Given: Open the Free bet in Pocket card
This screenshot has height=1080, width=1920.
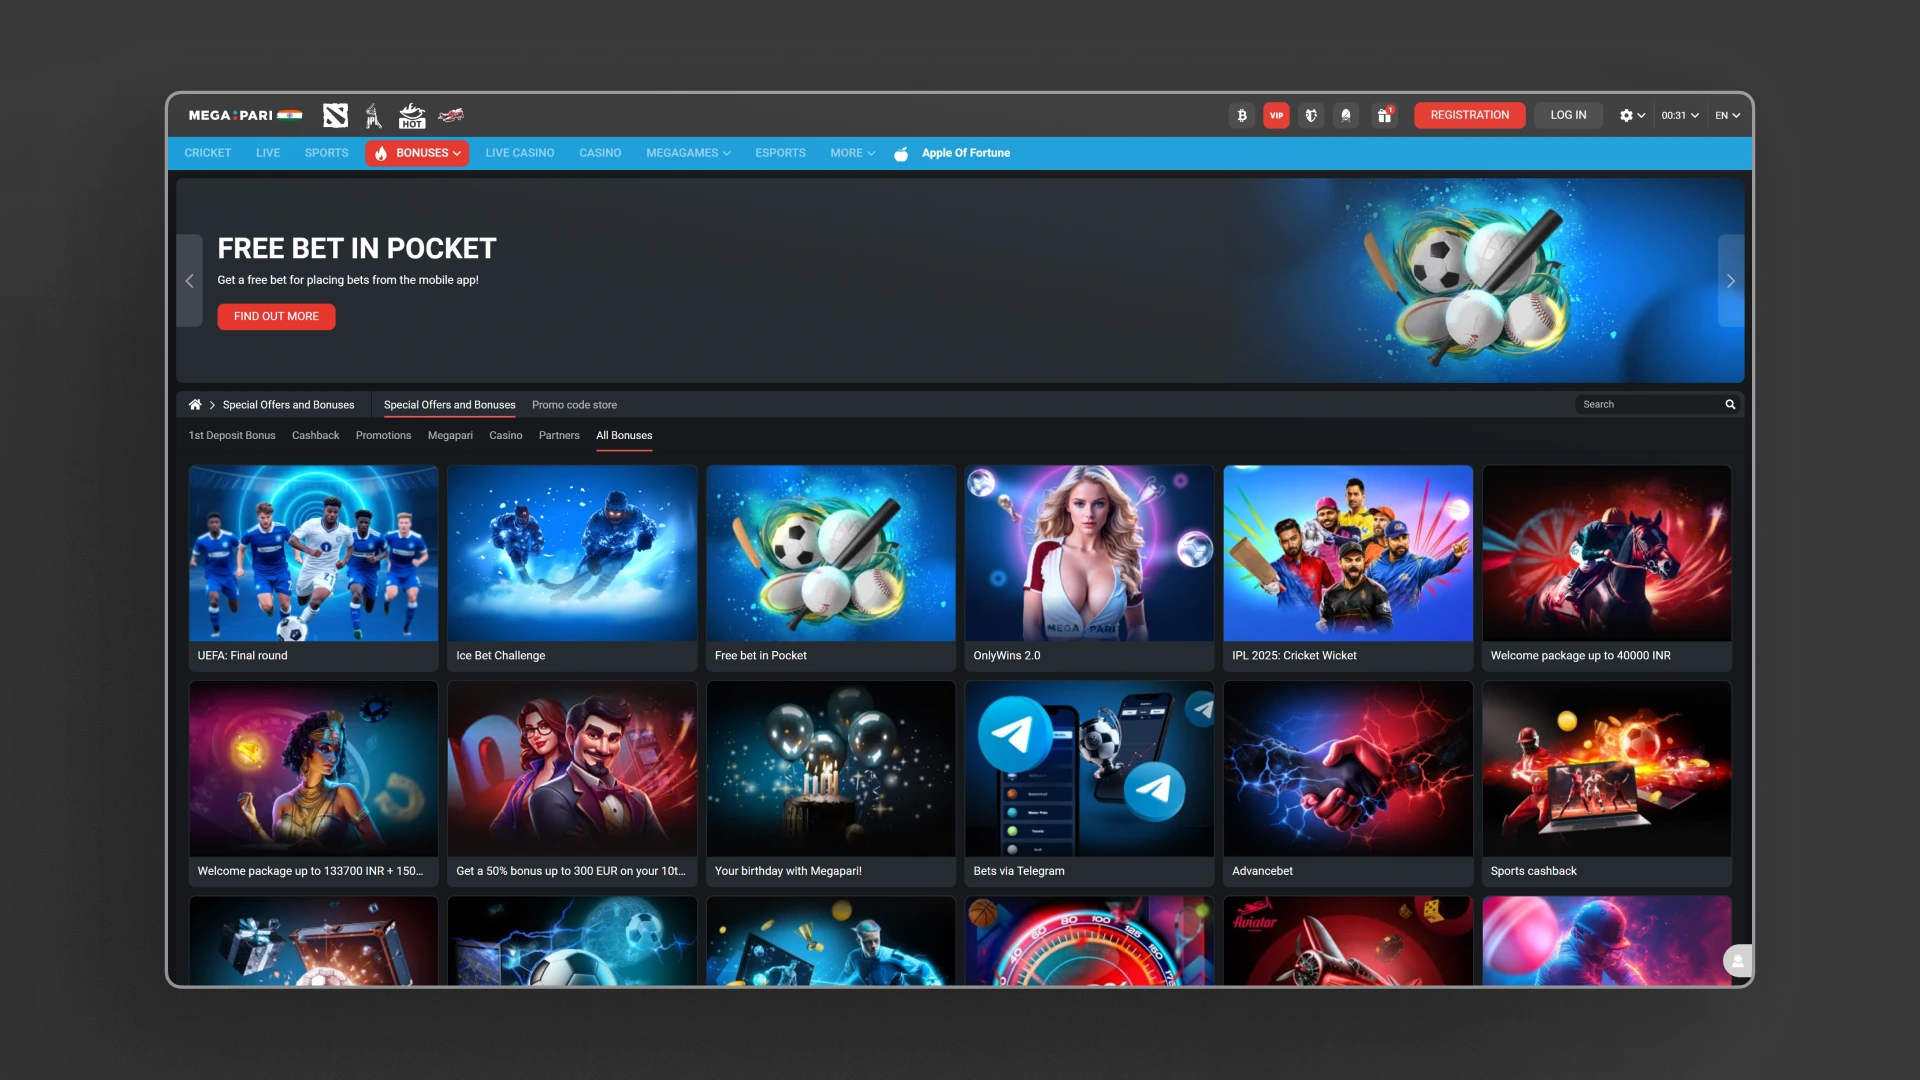Looking at the screenshot, I should 831,567.
